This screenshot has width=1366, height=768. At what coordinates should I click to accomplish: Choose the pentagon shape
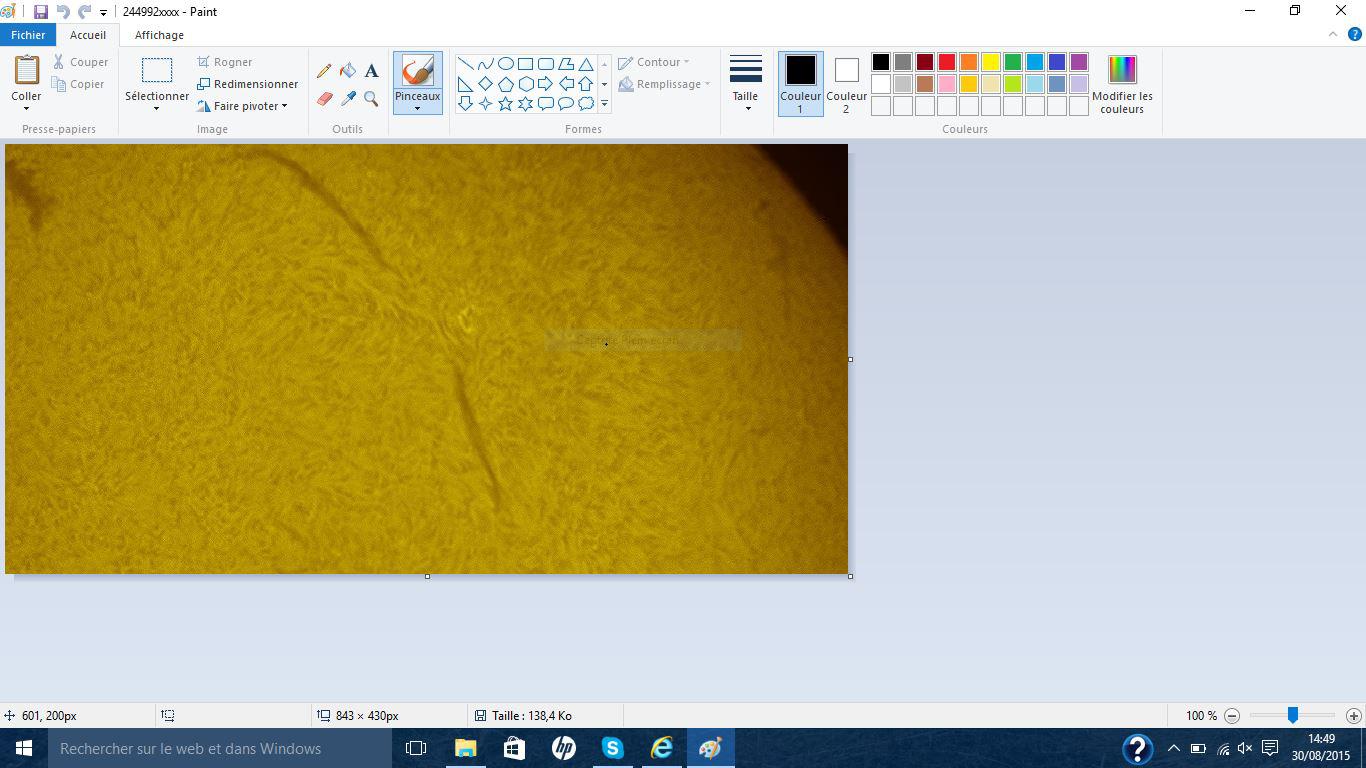click(x=505, y=84)
